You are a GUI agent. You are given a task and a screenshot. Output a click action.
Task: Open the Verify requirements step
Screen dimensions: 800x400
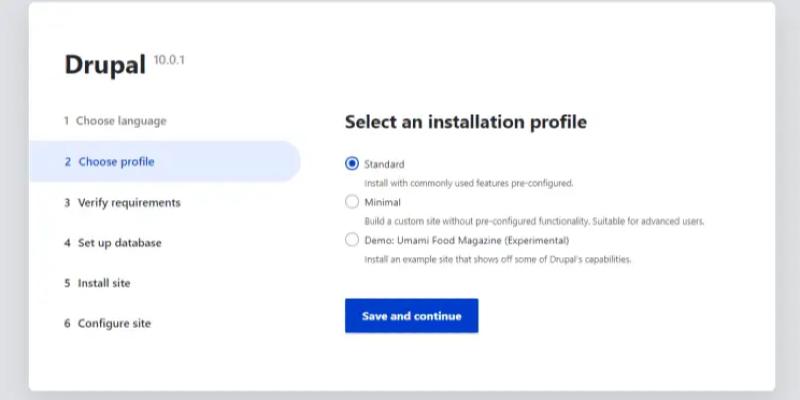pyautogui.click(x=129, y=202)
